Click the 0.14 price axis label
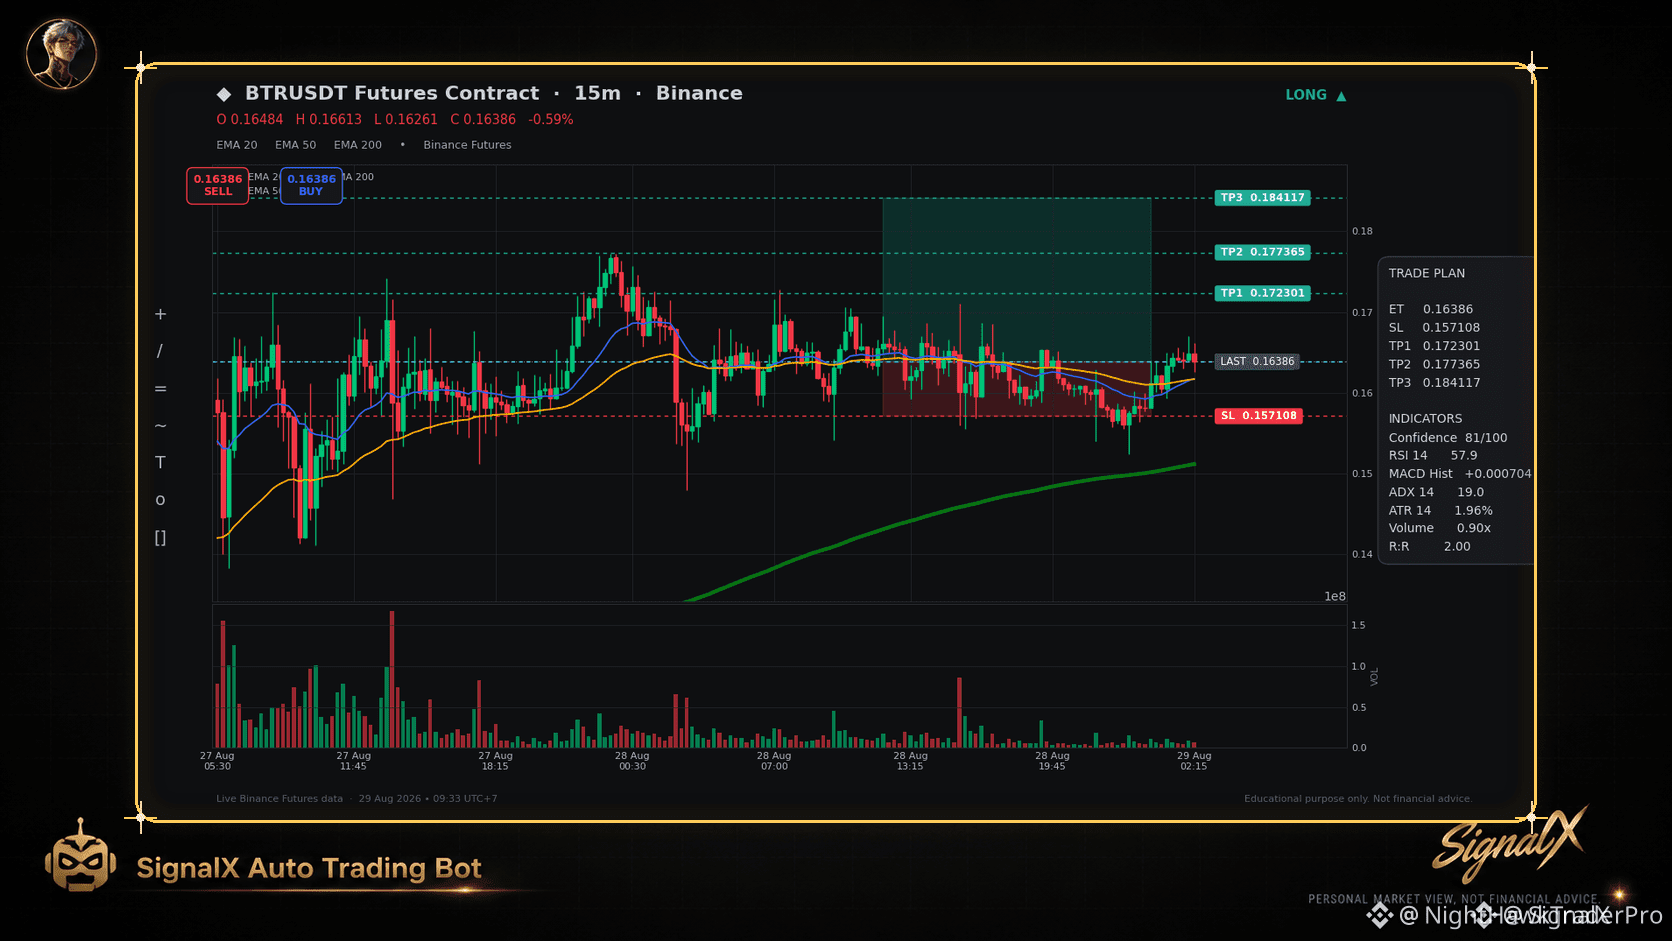Image resolution: width=1672 pixels, height=941 pixels. point(1362,555)
